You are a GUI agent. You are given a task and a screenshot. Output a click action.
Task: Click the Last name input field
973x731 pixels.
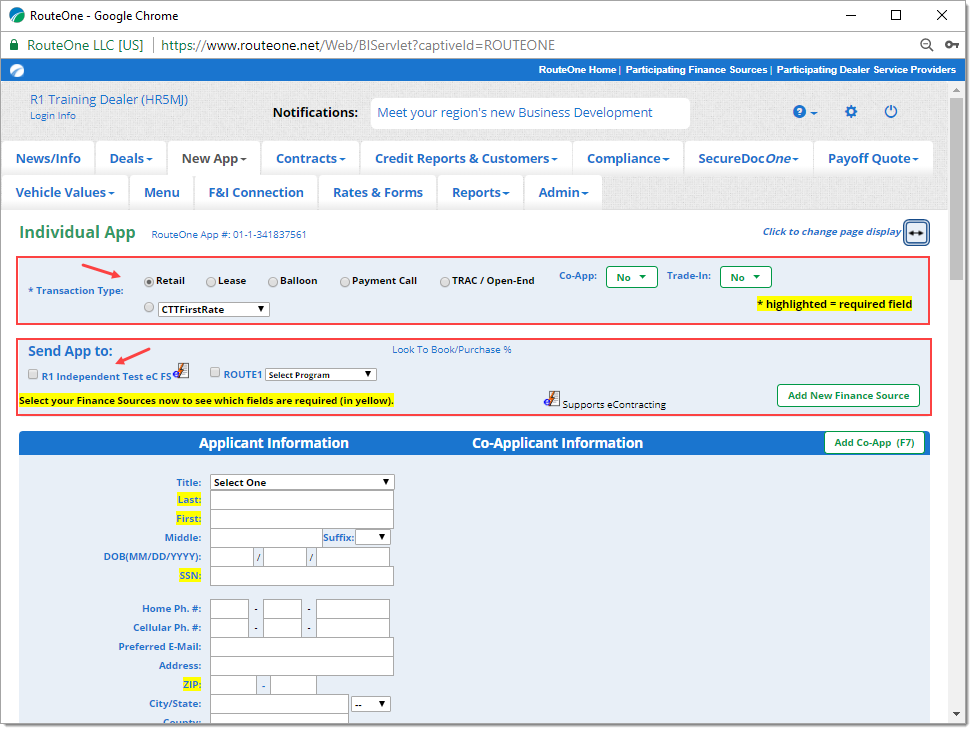coord(302,500)
